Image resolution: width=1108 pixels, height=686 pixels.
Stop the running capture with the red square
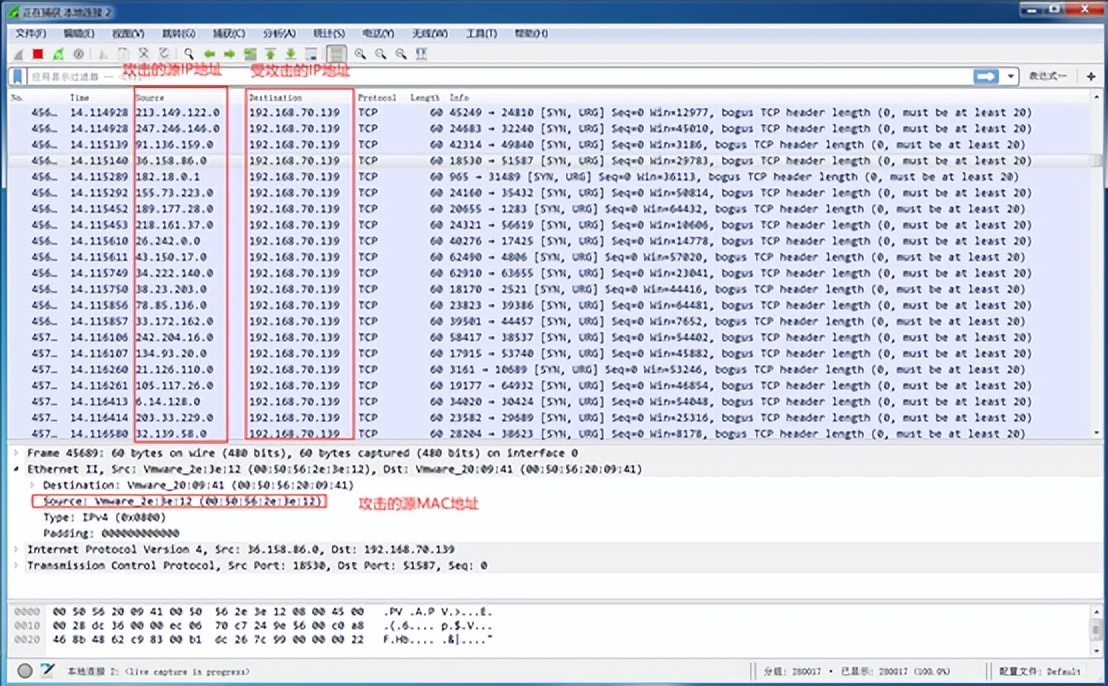38,54
